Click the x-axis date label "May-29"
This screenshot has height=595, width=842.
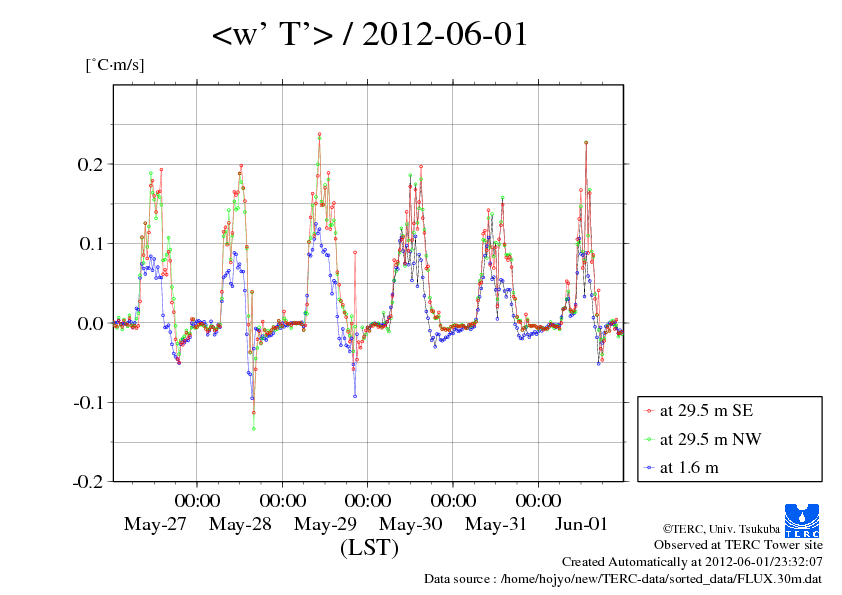tap(325, 524)
